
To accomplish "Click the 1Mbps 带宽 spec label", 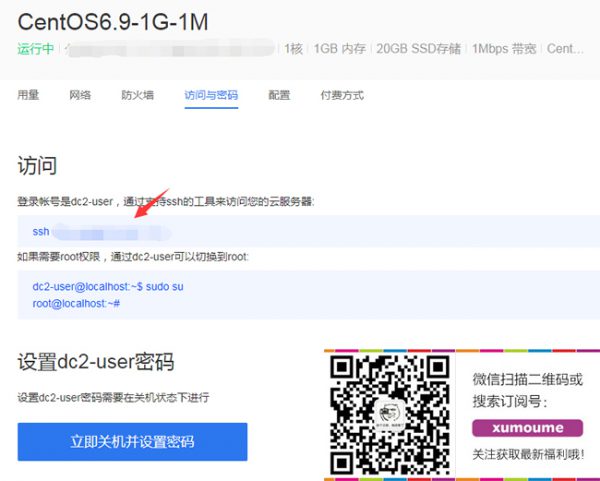I will point(504,48).
